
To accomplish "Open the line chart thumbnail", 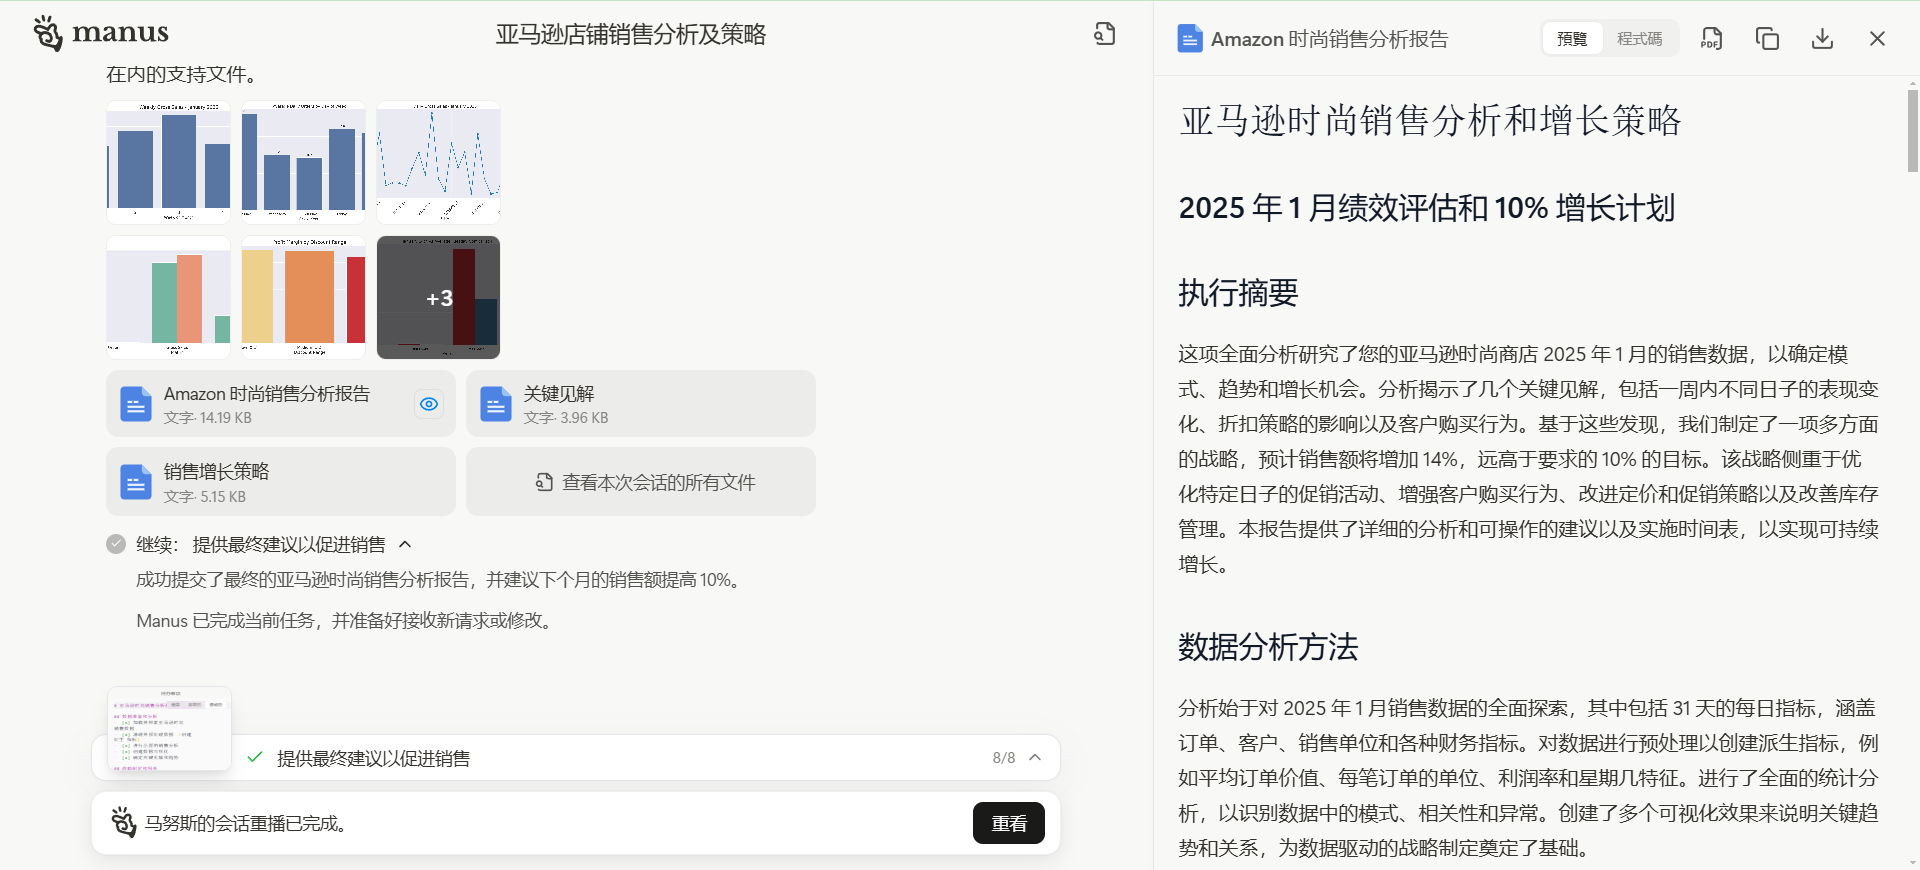I will pos(438,162).
